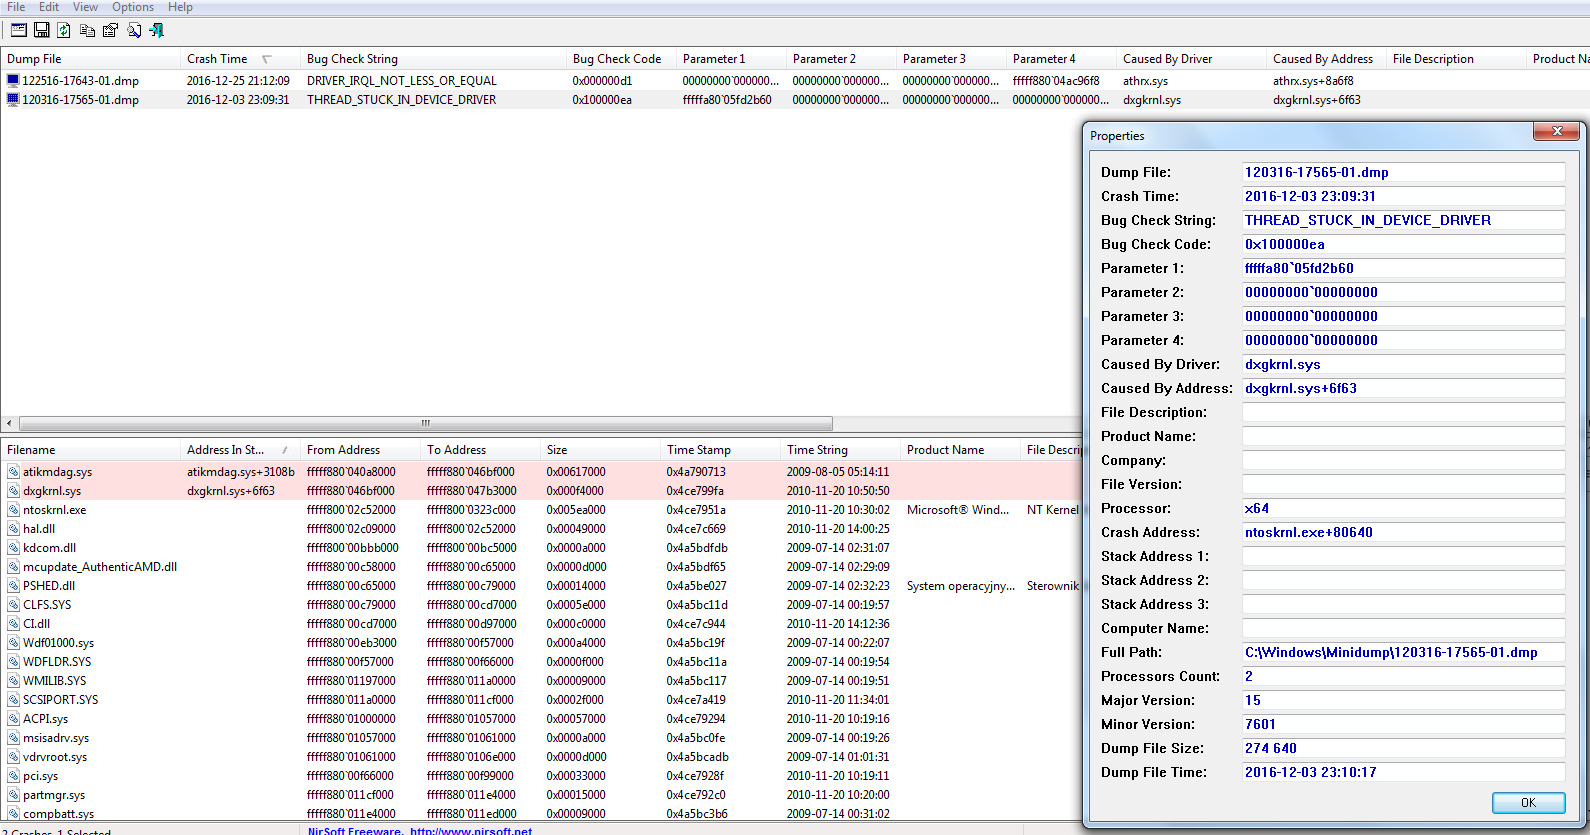This screenshot has height=835, width=1590.
Task: Click the file icon next to Wdf01000.sys
Action: (x=13, y=642)
